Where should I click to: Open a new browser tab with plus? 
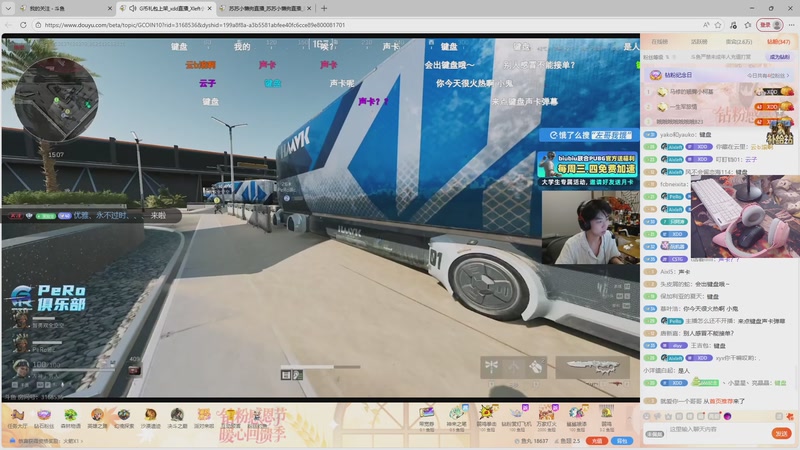(324, 8)
